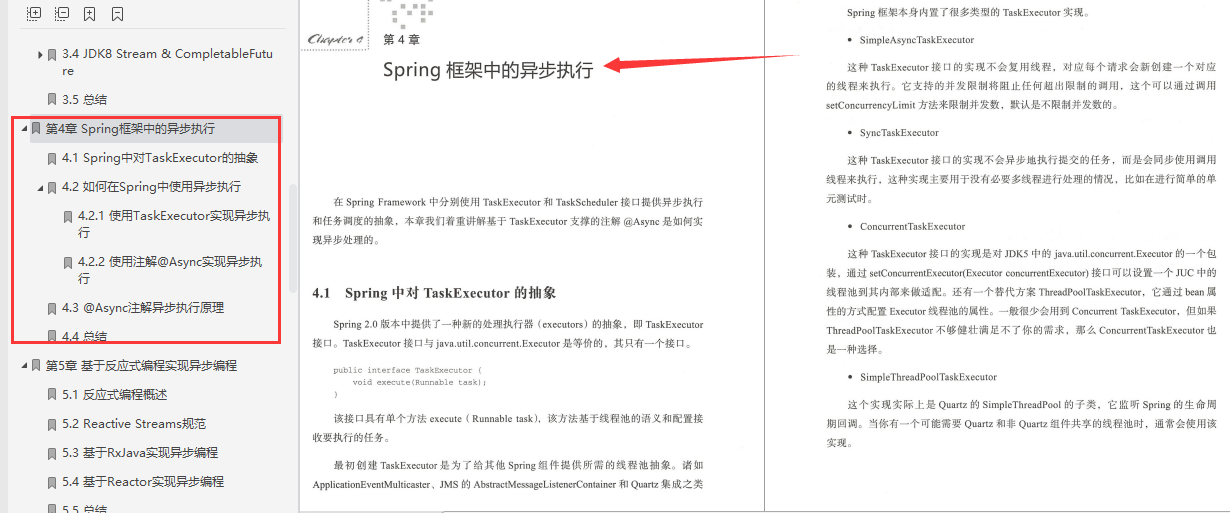Open bookmark 4.2.2 使用注解@Async实现异步执行
The width and height of the screenshot is (1230, 513).
tap(170, 270)
